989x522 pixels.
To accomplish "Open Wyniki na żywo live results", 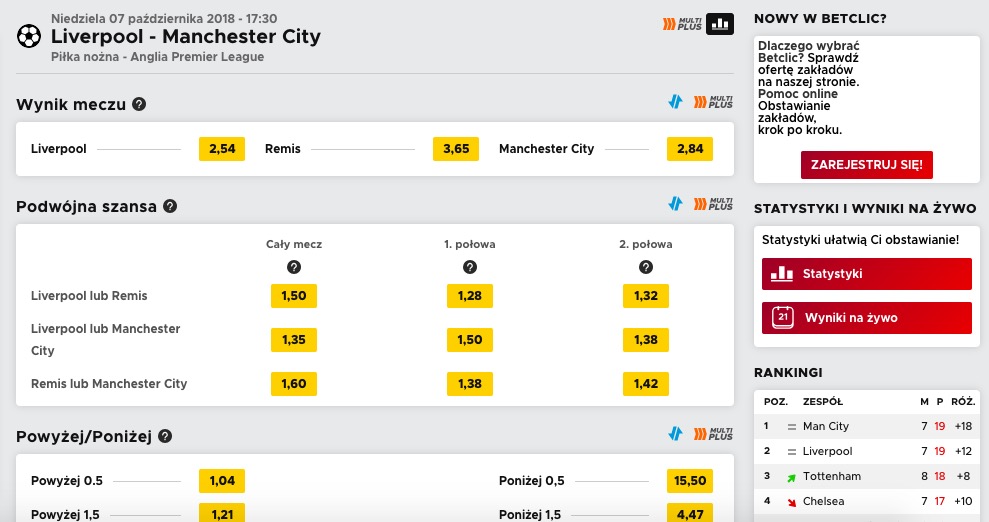I will 867,318.
